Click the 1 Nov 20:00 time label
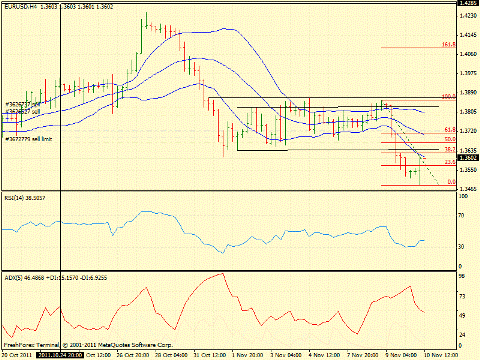Screen dimensions: 480x360 tap(247, 355)
